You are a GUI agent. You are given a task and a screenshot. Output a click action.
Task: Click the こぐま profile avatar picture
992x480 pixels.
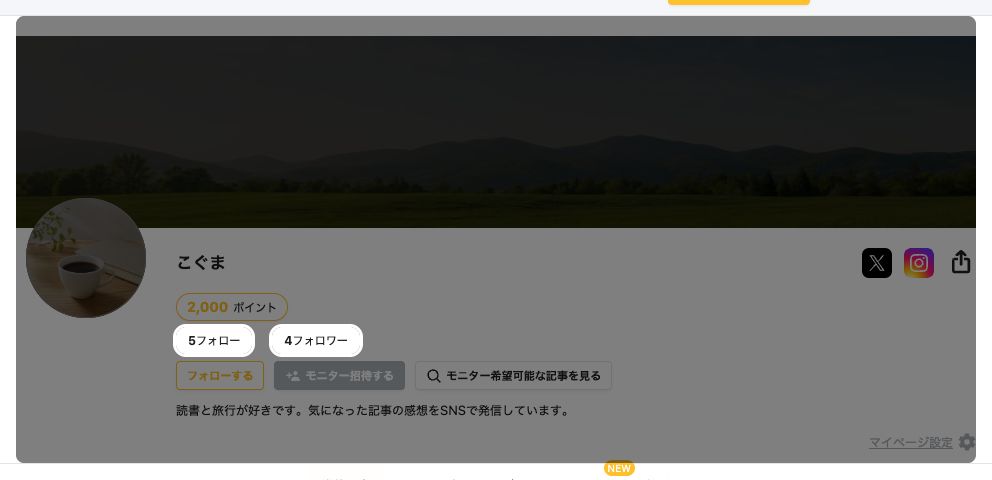click(x=86, y=258)
